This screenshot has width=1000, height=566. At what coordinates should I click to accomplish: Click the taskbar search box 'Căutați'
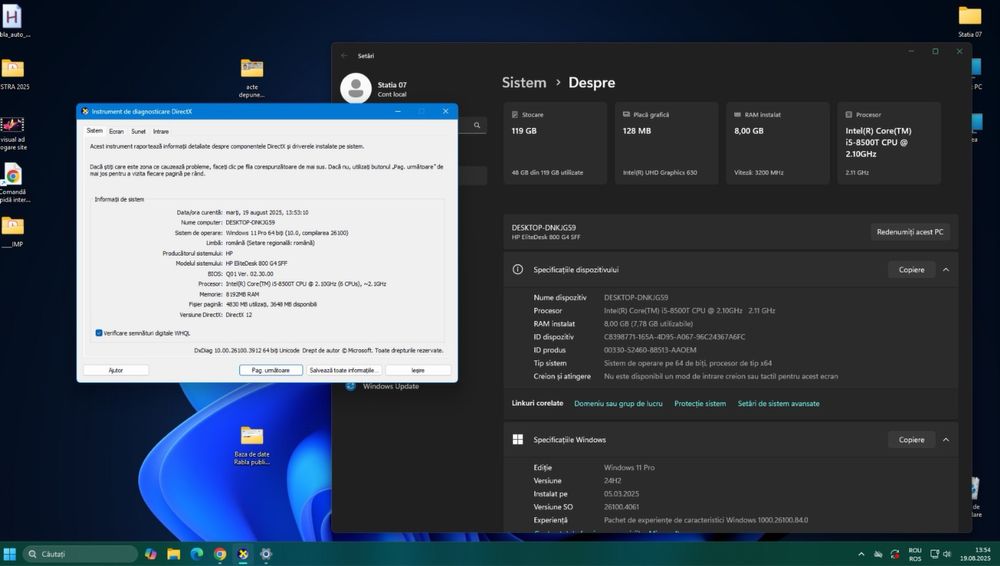click(x=80, y=554)
